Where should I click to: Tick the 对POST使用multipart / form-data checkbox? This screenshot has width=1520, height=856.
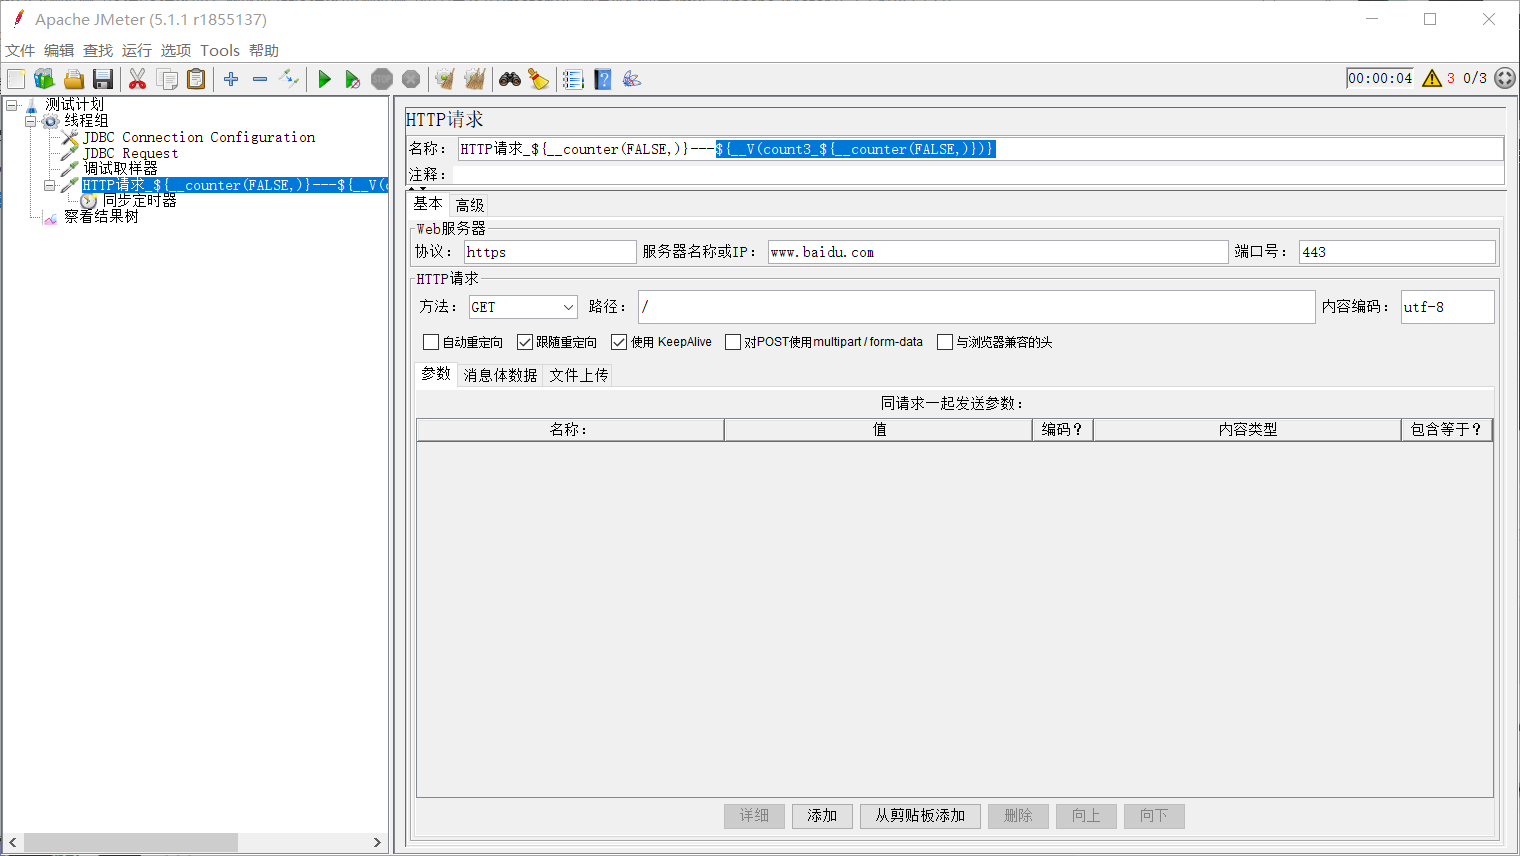[x=733, y=342]
